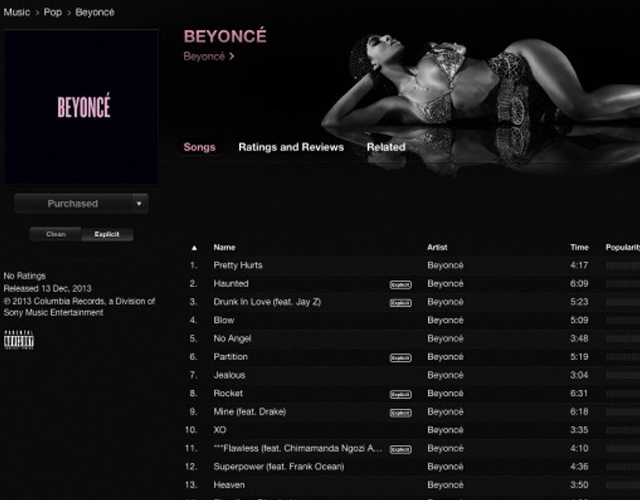Image resolution: width=640 pixels, height=500 pixels.
Task: Sort tracks using the track number arrow
Action: point(194,247)
